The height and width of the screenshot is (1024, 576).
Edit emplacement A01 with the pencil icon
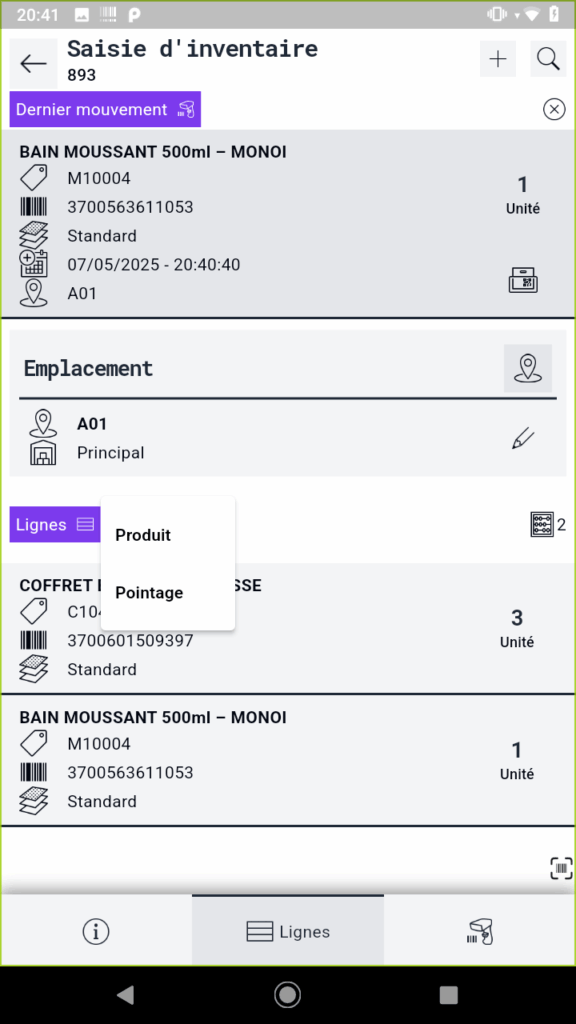(523, 438)
